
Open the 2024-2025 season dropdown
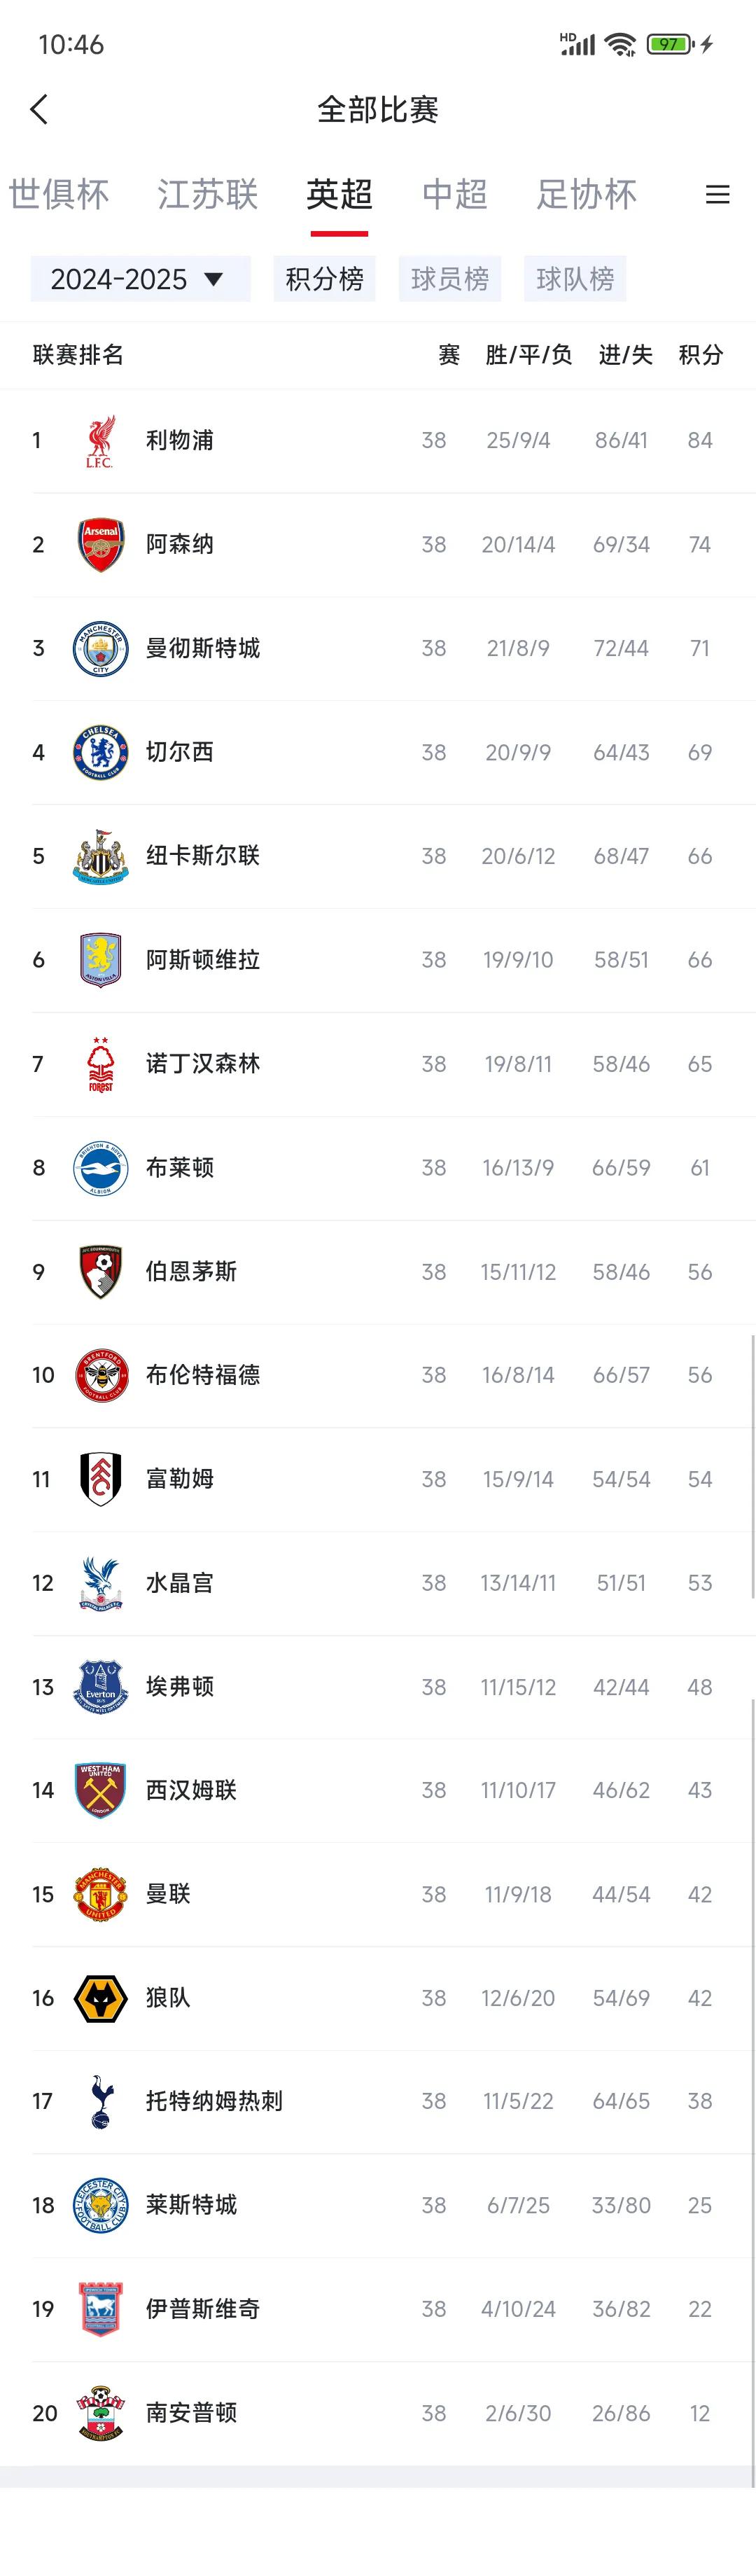point(140,279)
